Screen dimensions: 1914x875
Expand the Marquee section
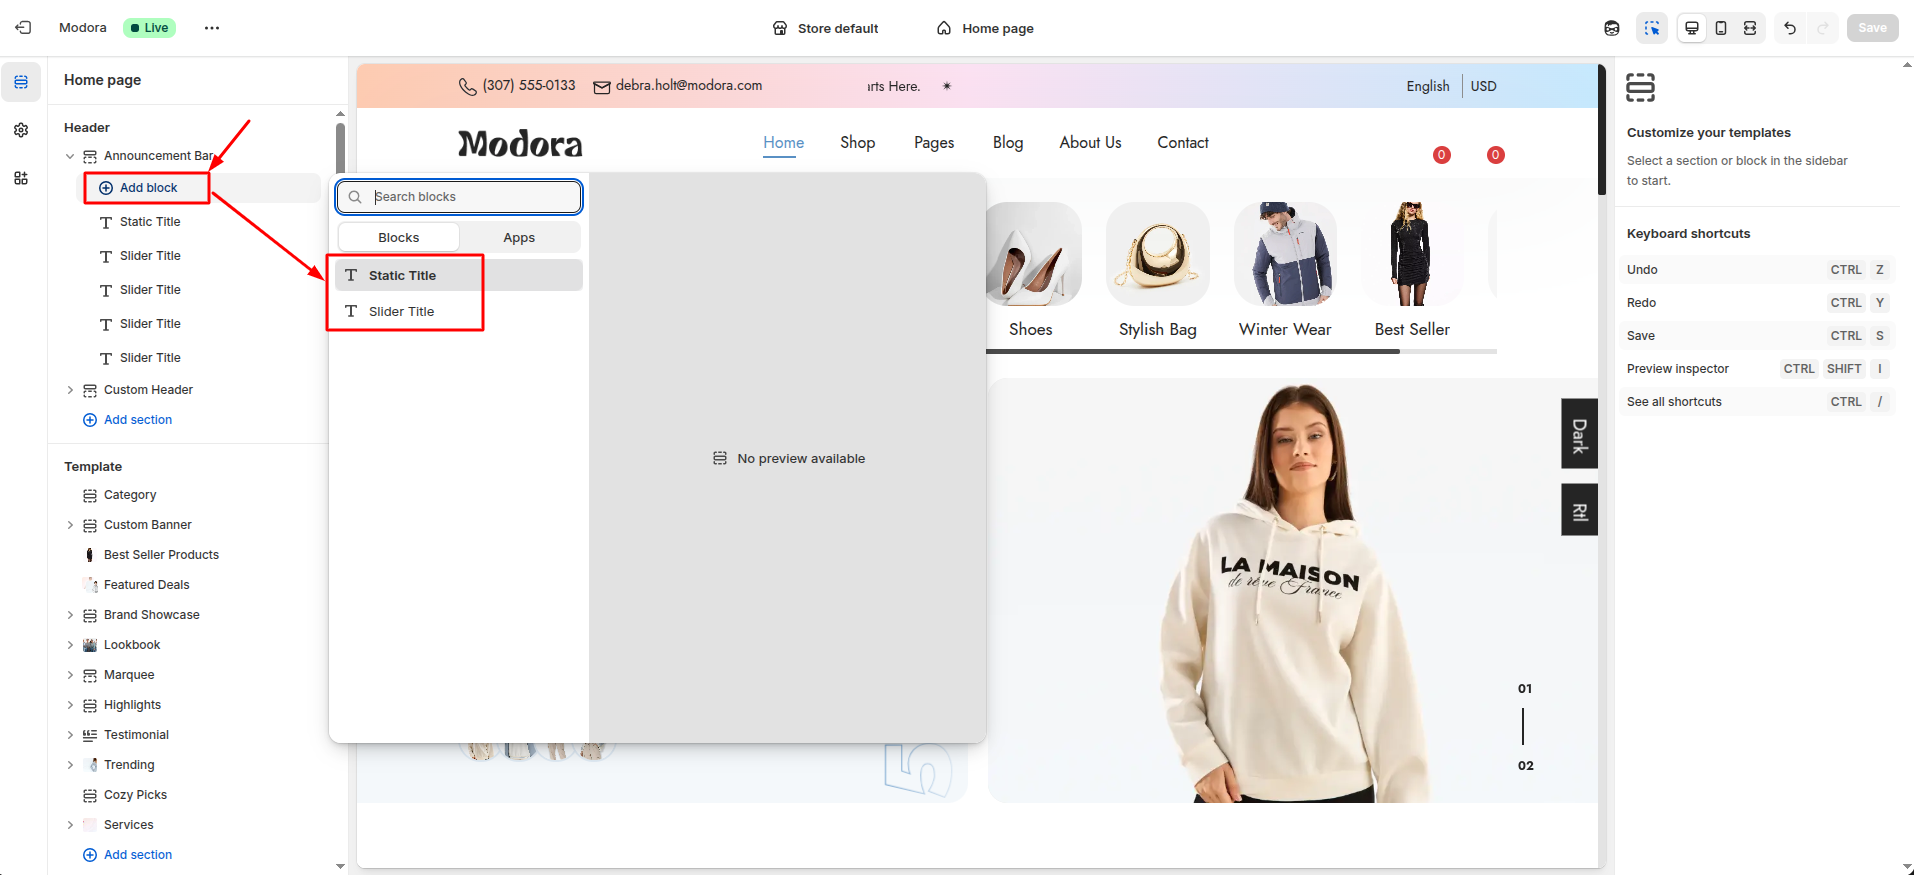pos(70,675)
